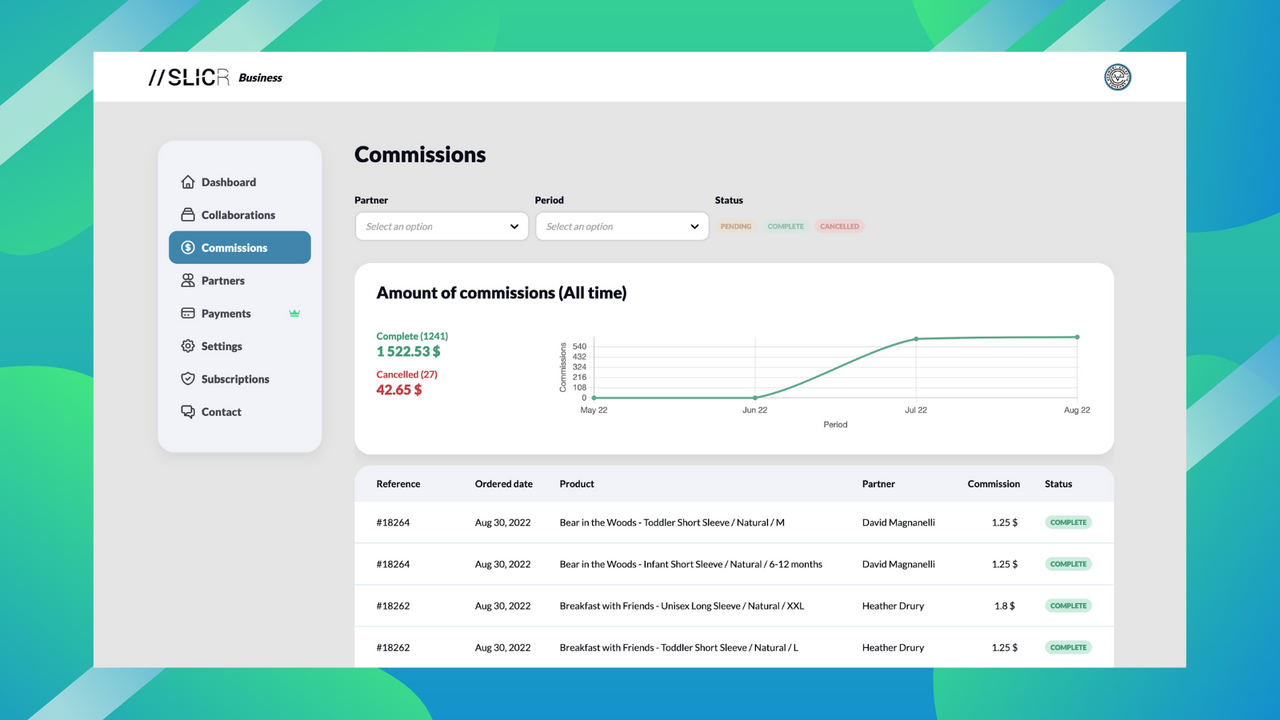Click the Collaborations bag icon
Viewport: 1280px width, 720px height.
188,215
